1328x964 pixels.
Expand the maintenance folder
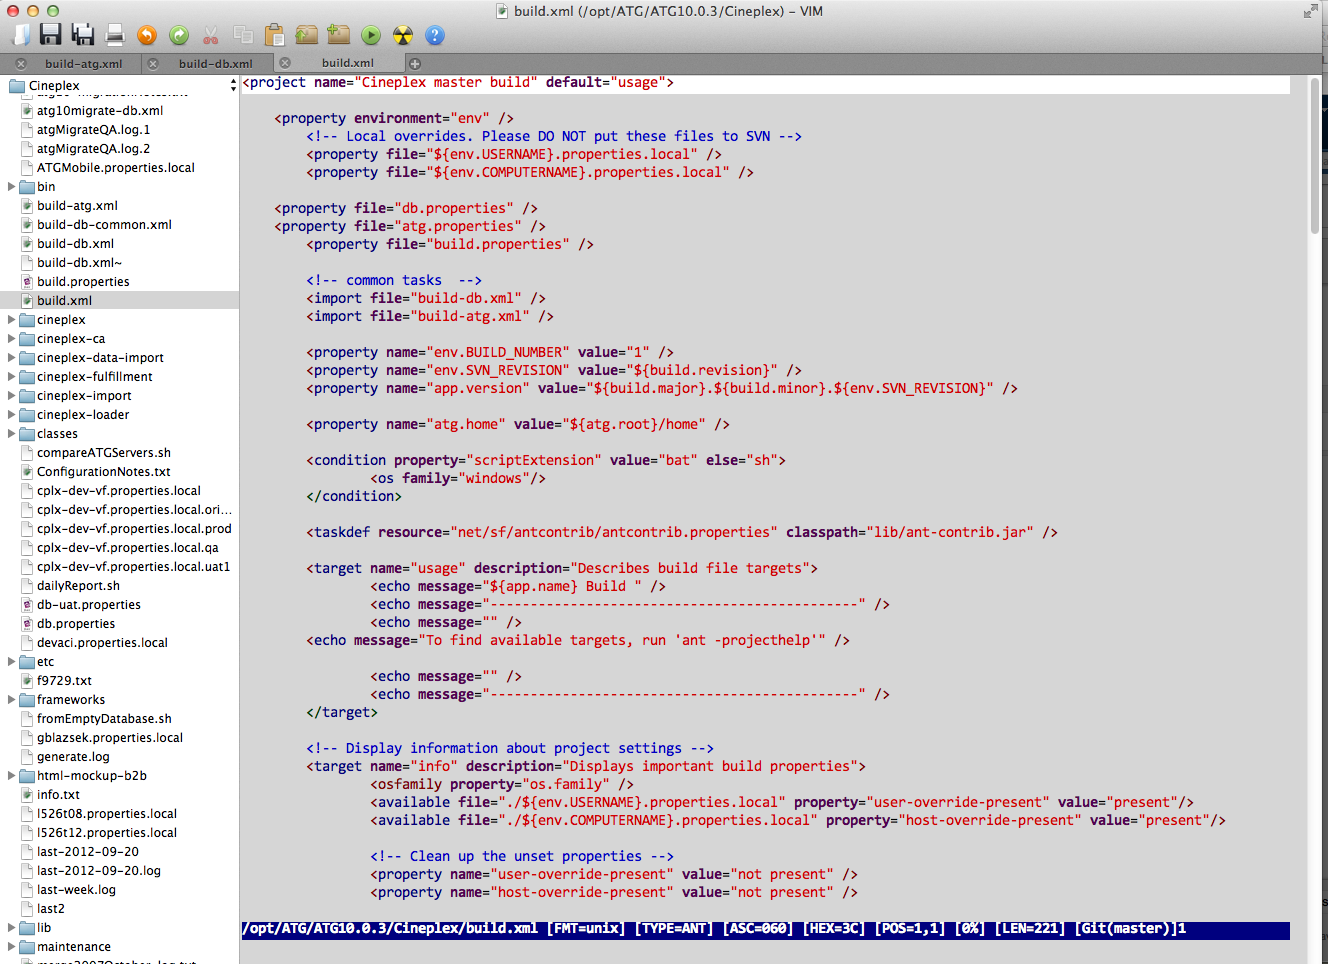click(x=11, y=947)
